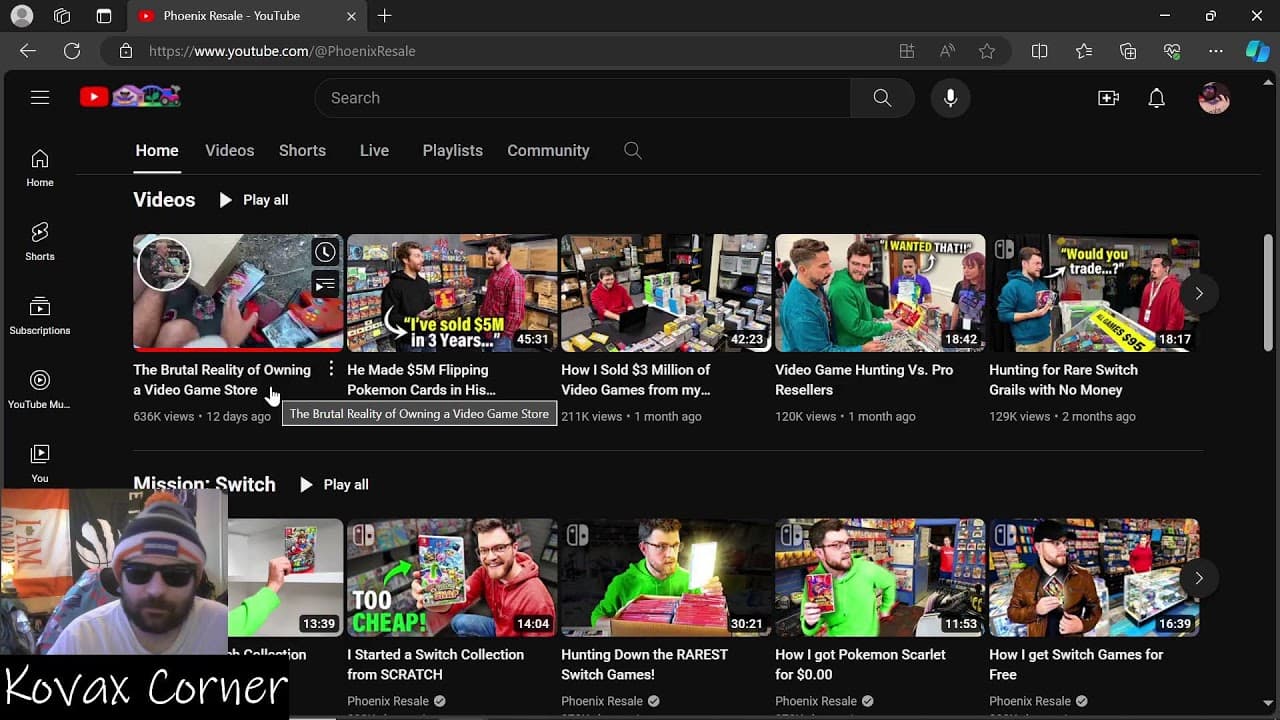Play all in the Mission: Switch section
The image size is (1280, 720).
pyautogui.click(x=334, y=484)
